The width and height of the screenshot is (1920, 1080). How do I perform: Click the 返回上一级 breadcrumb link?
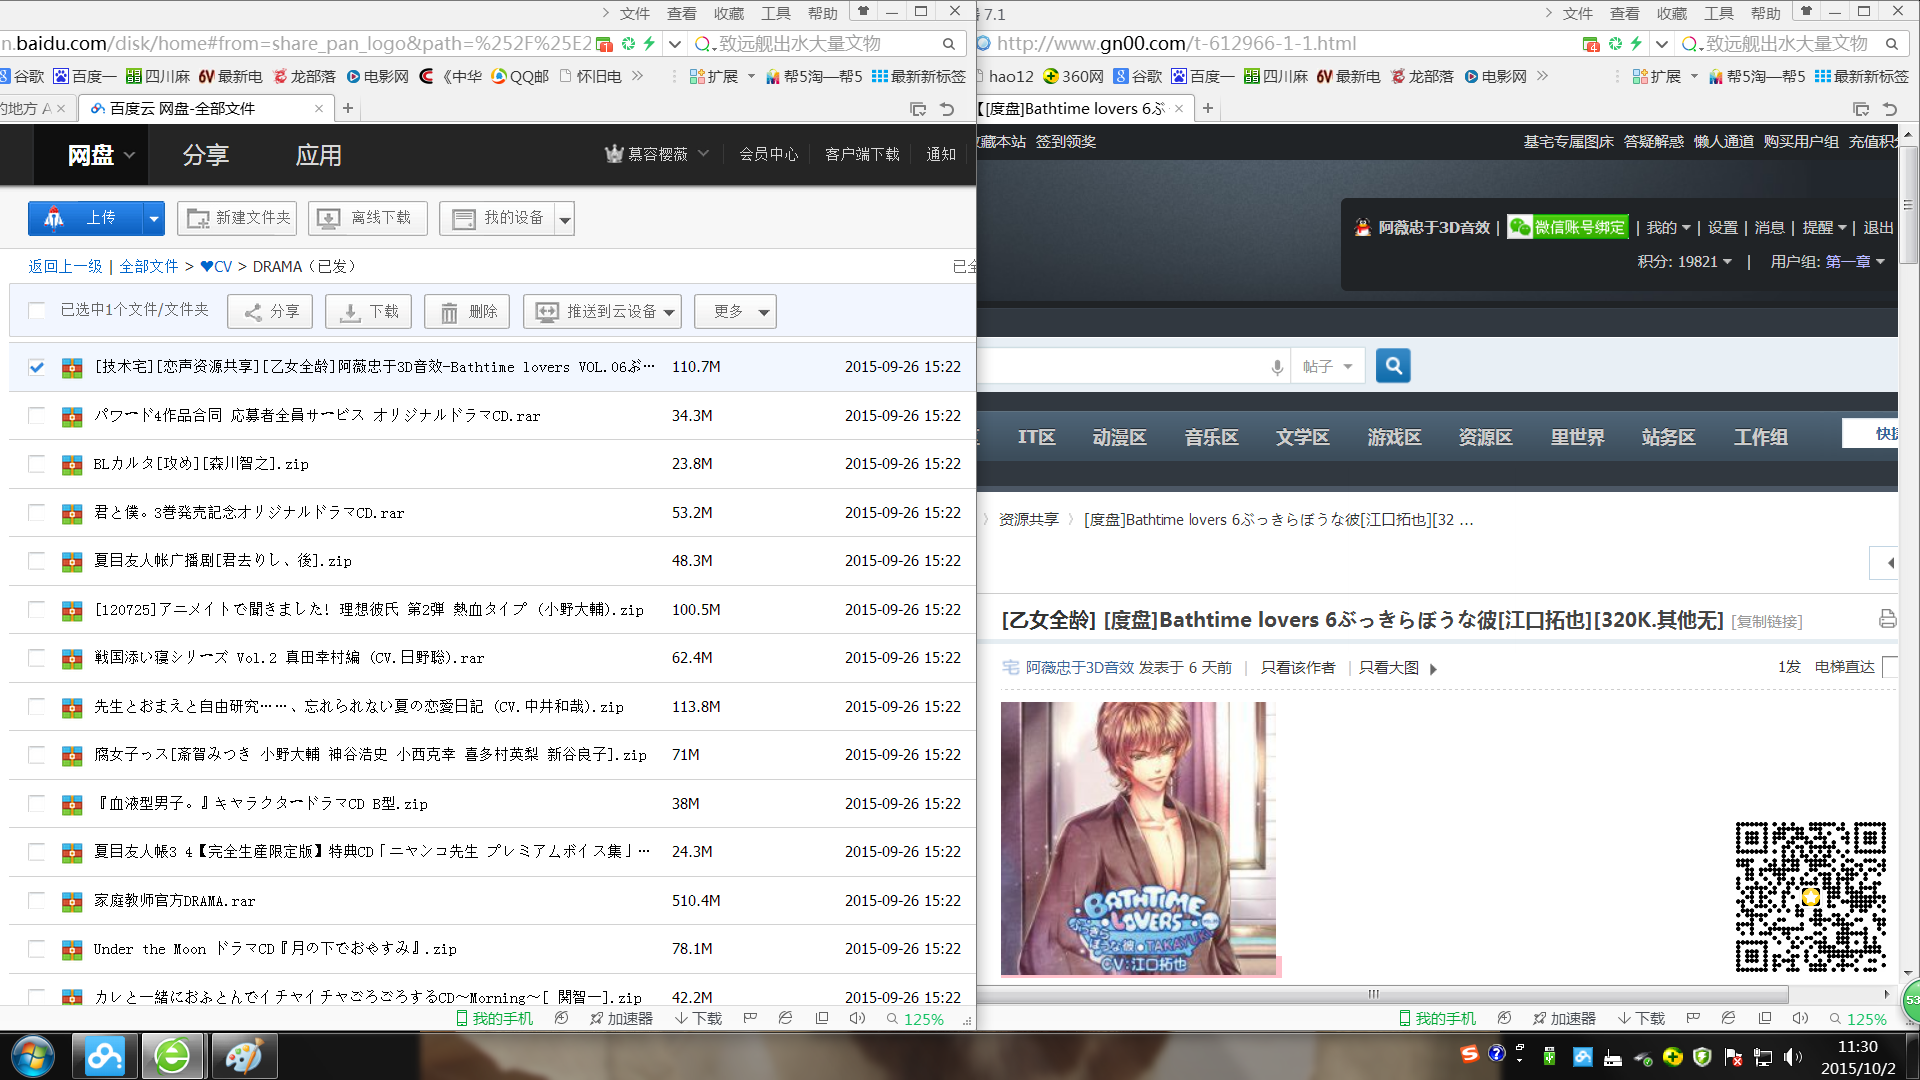65,266
